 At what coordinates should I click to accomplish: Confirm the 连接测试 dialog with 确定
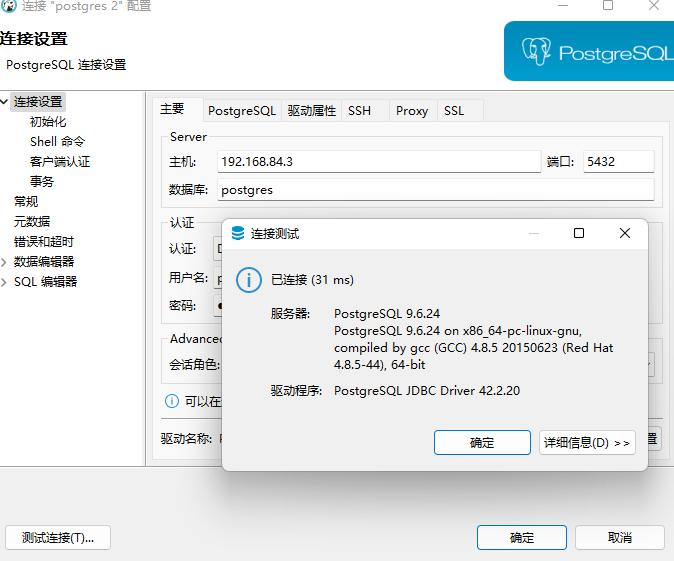(x=482, y=442)
